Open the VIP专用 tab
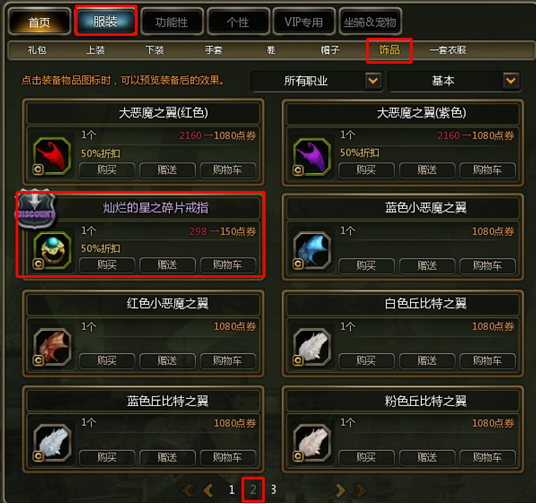The height and width of the screenshot is (504, 537). (x=303, y=22)
